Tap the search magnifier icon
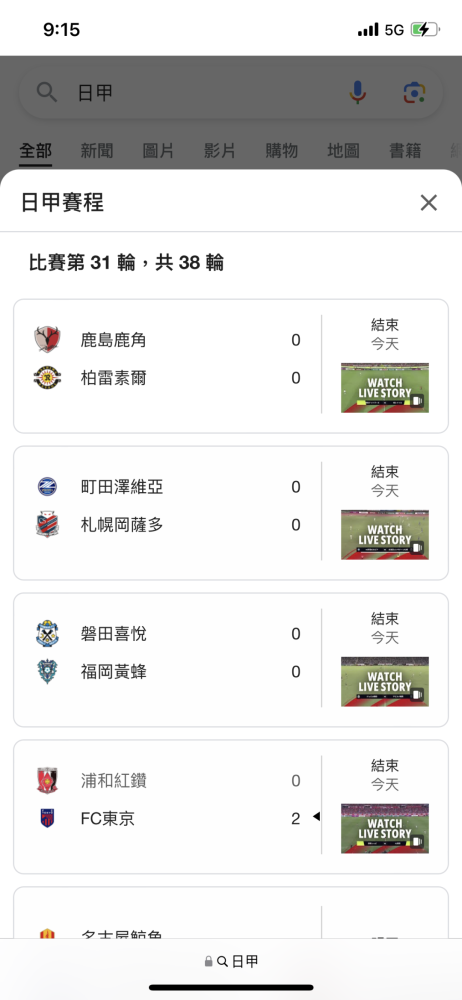This screenshot has height=1000, width=462. click(47, 93)
